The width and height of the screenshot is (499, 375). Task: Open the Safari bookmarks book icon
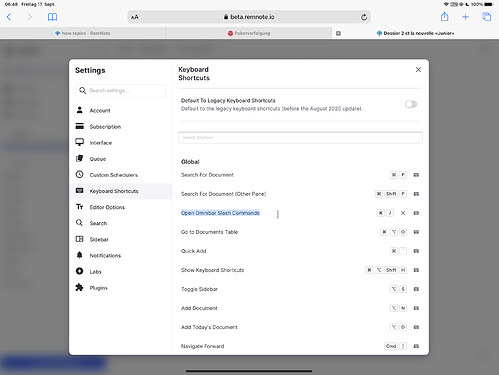tap(52, 17)
